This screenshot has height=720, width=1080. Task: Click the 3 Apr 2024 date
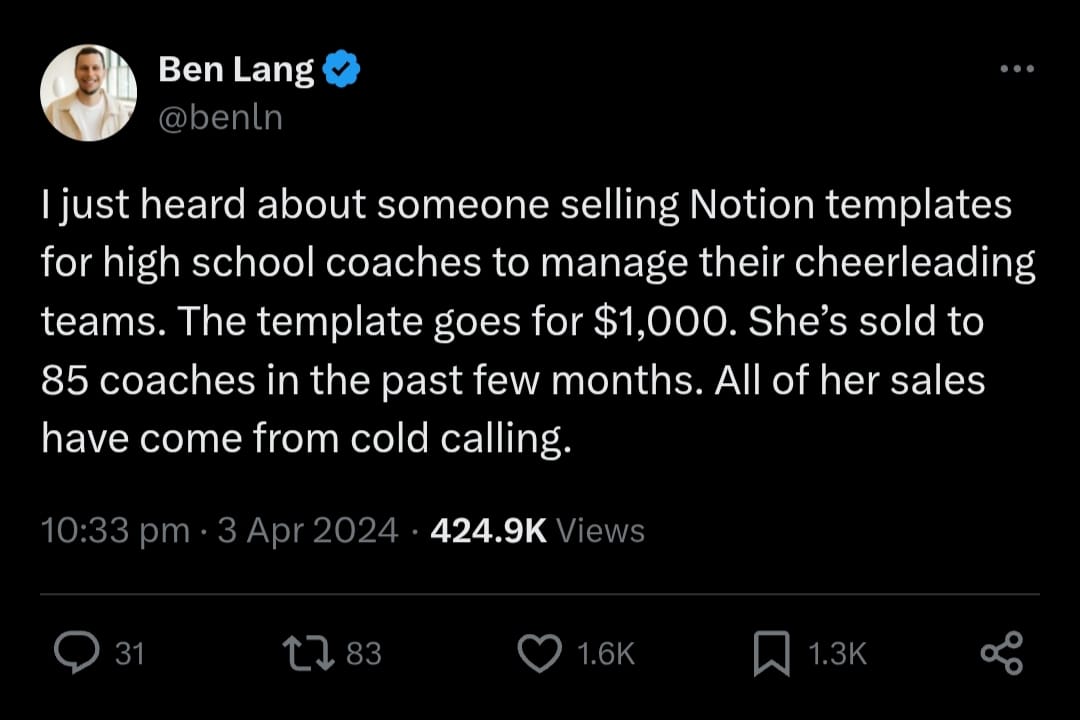tap(307, 530)
